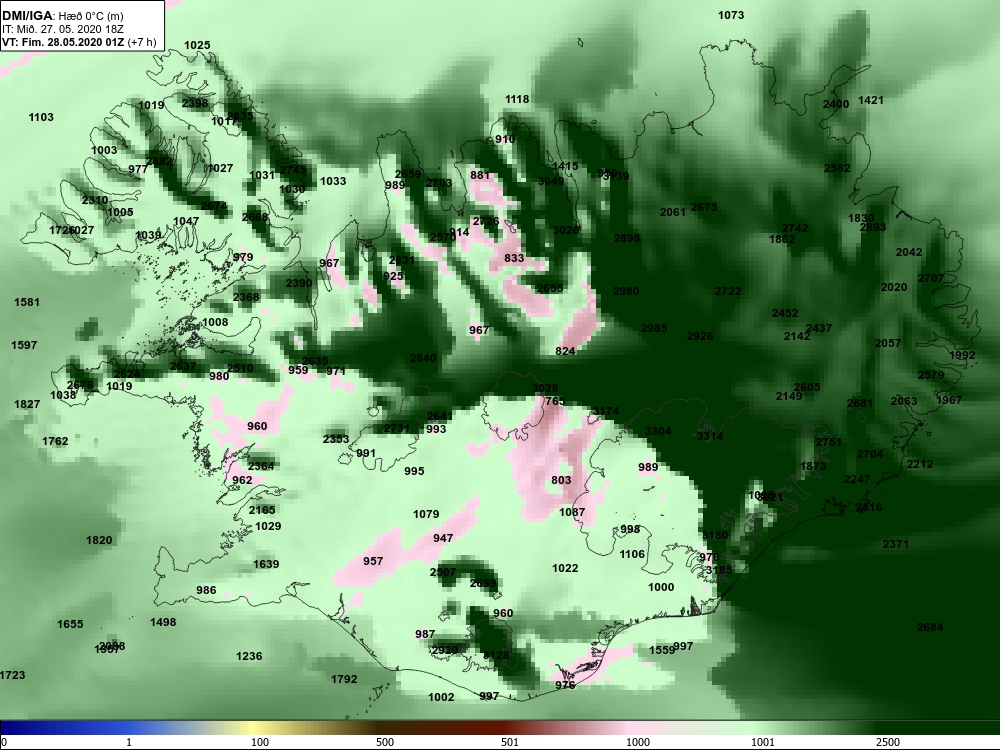Click the map value '995'
Viewport: 1000px width, 750px height.
[414, 471]
